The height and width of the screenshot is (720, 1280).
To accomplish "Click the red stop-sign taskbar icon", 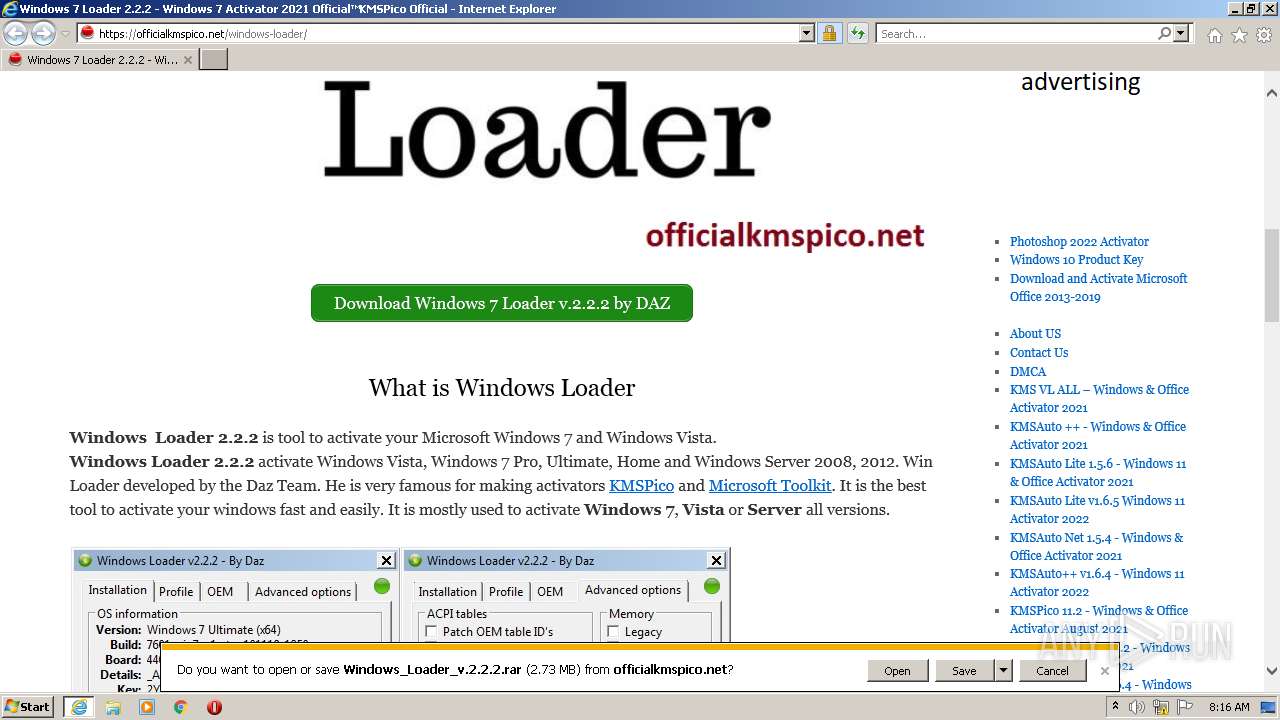I will (x=214, y=707).
